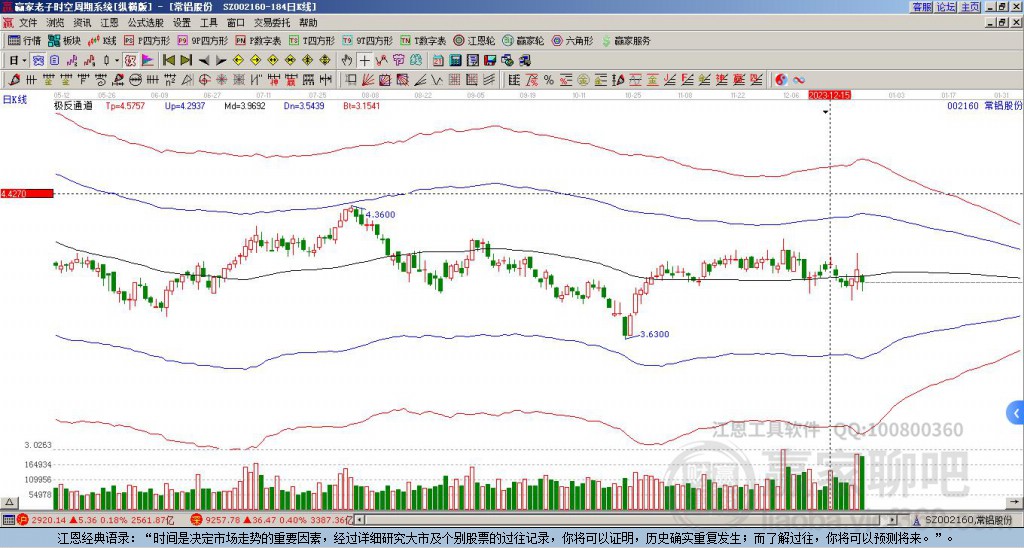The image size is (1024, 548).
Task: Select the red pencil drawing tool
Action: pyautogui.click(x=14, y=80)
